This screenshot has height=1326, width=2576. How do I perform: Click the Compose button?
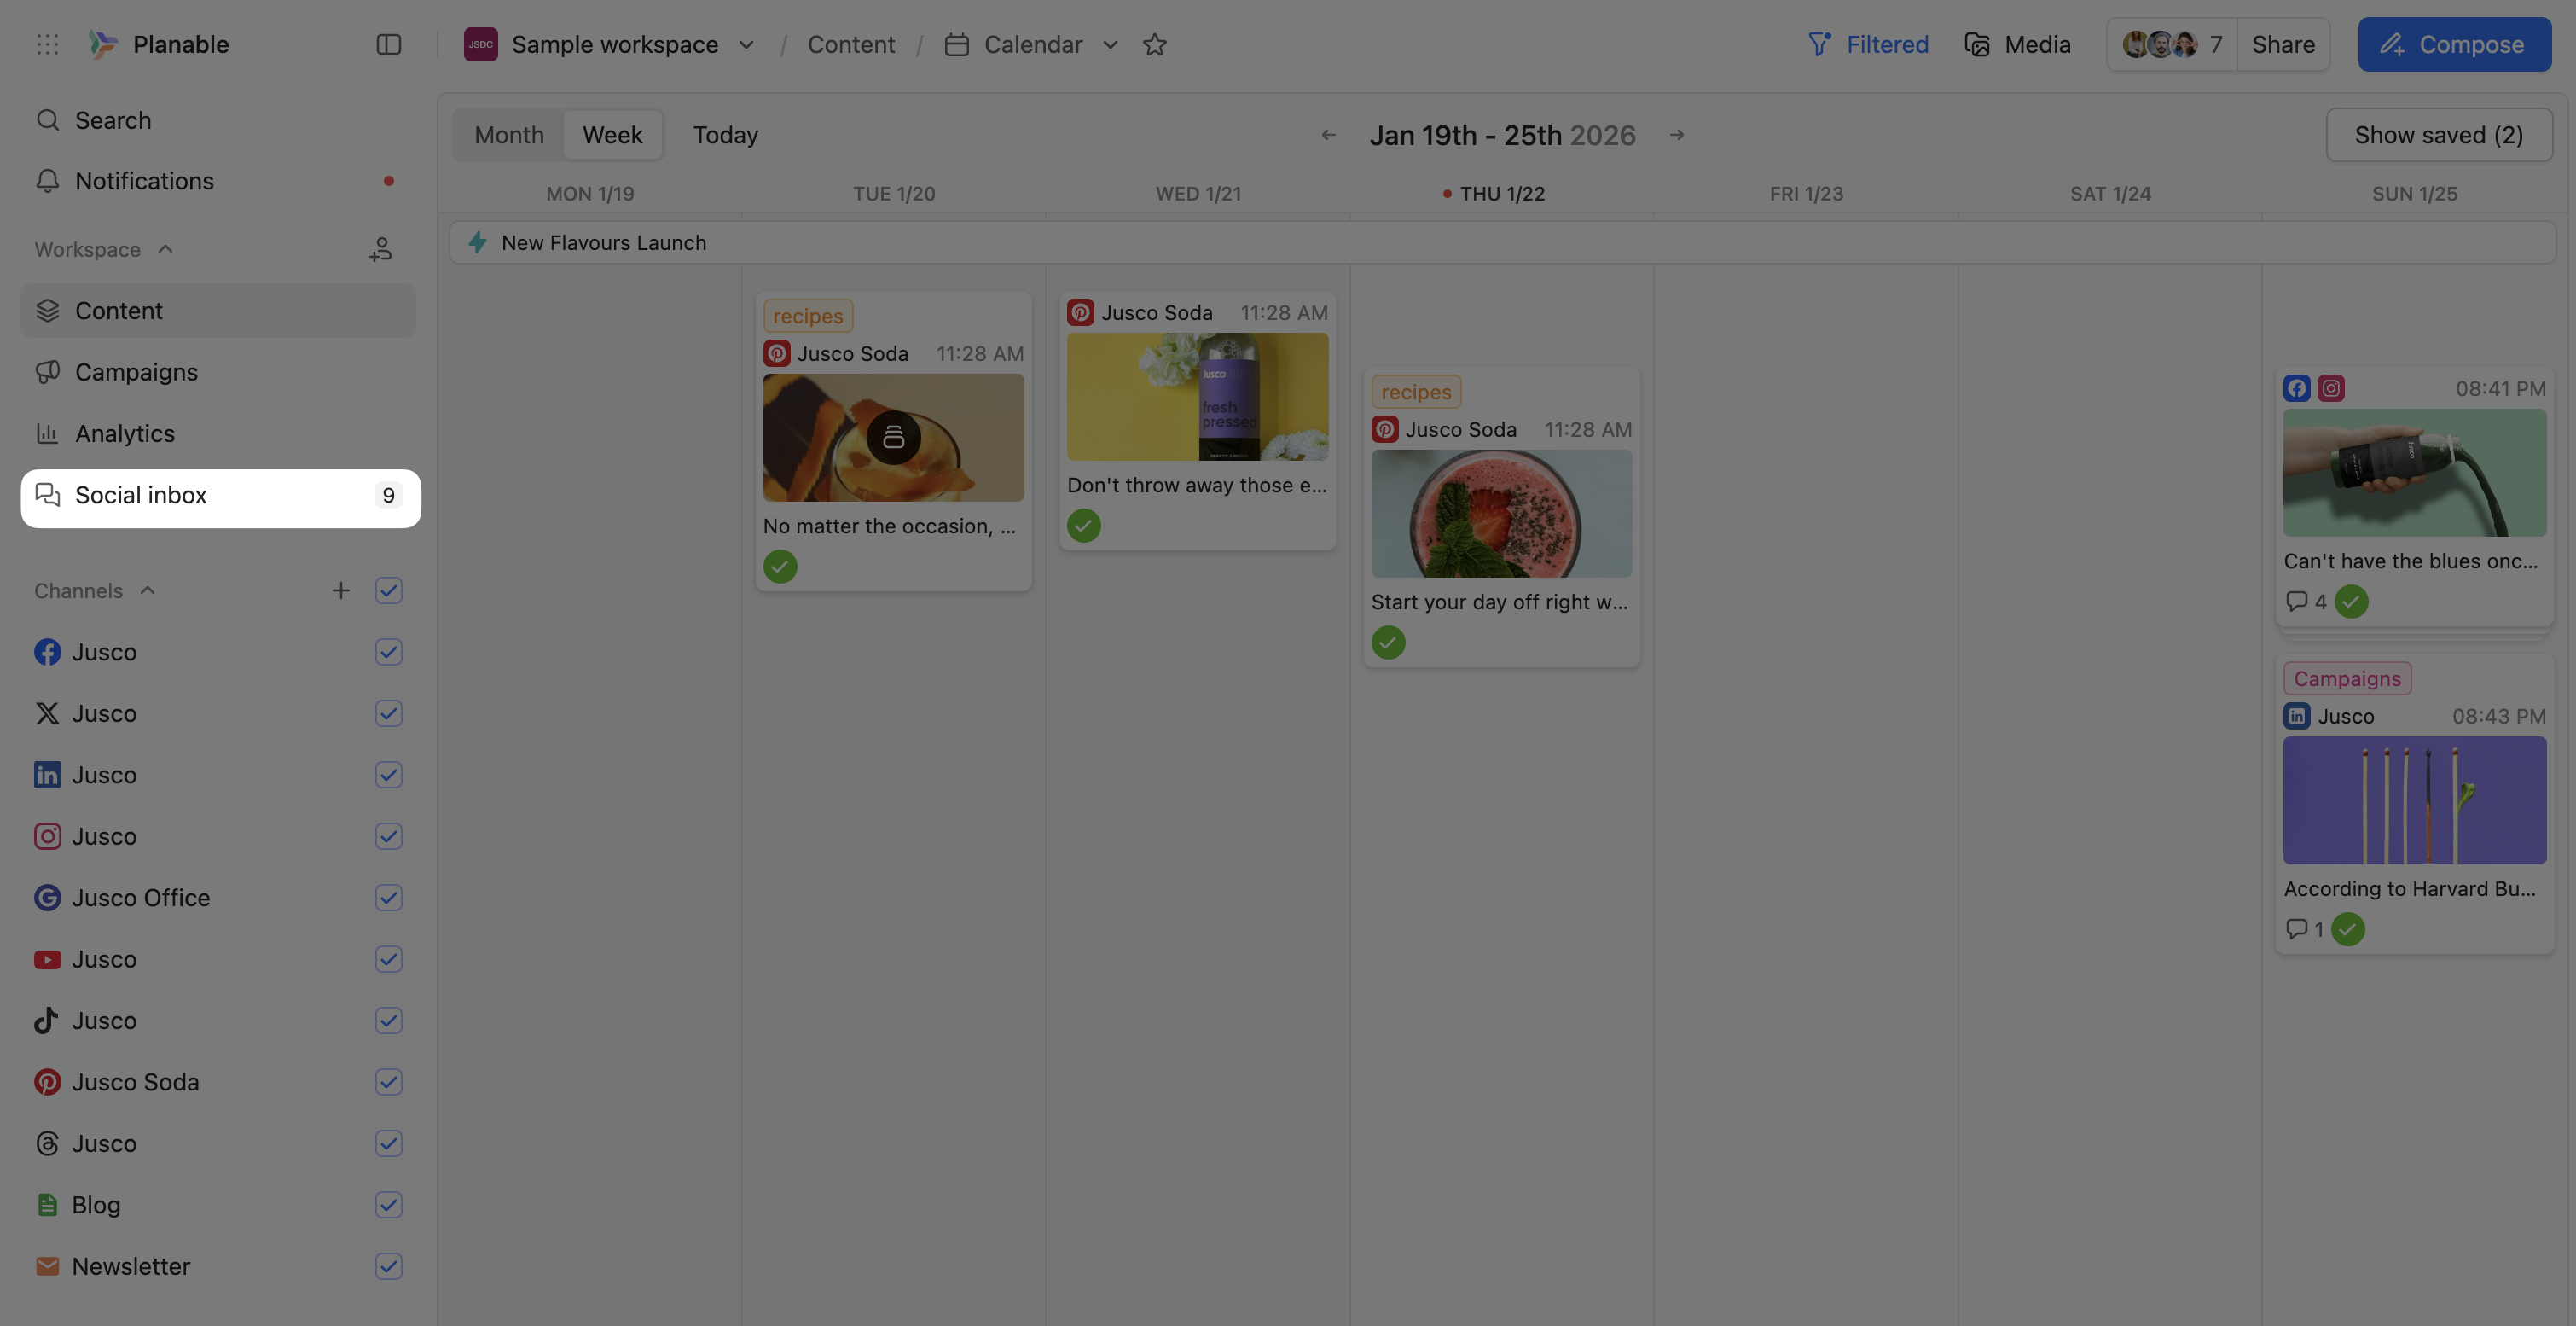point(2453,44)
